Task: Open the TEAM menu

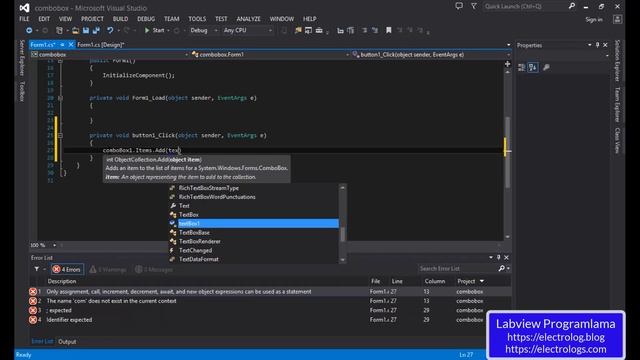Action: tap(171, 19)
